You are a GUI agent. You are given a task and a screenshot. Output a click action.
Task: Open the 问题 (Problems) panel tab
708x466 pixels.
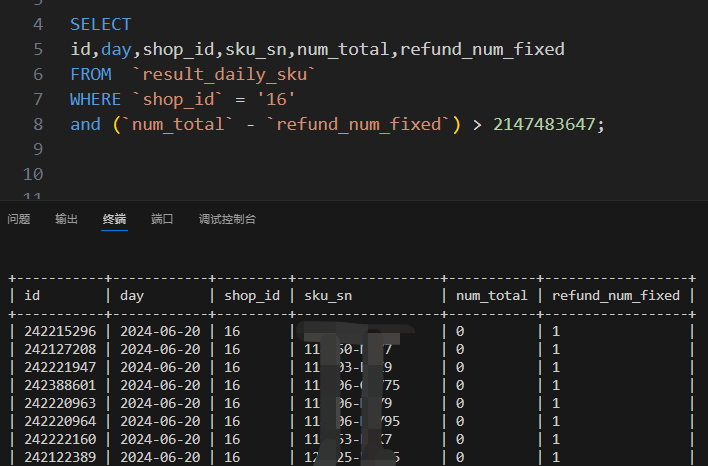tap(19, 219)
